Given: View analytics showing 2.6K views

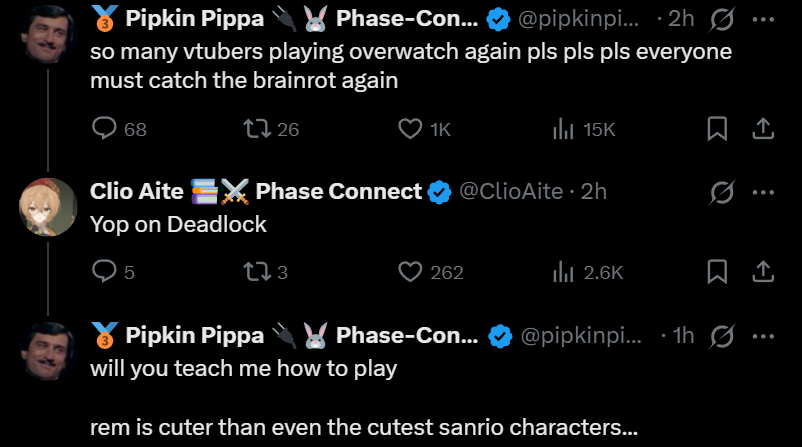Looking at the screenshot, I should point(563,271).
